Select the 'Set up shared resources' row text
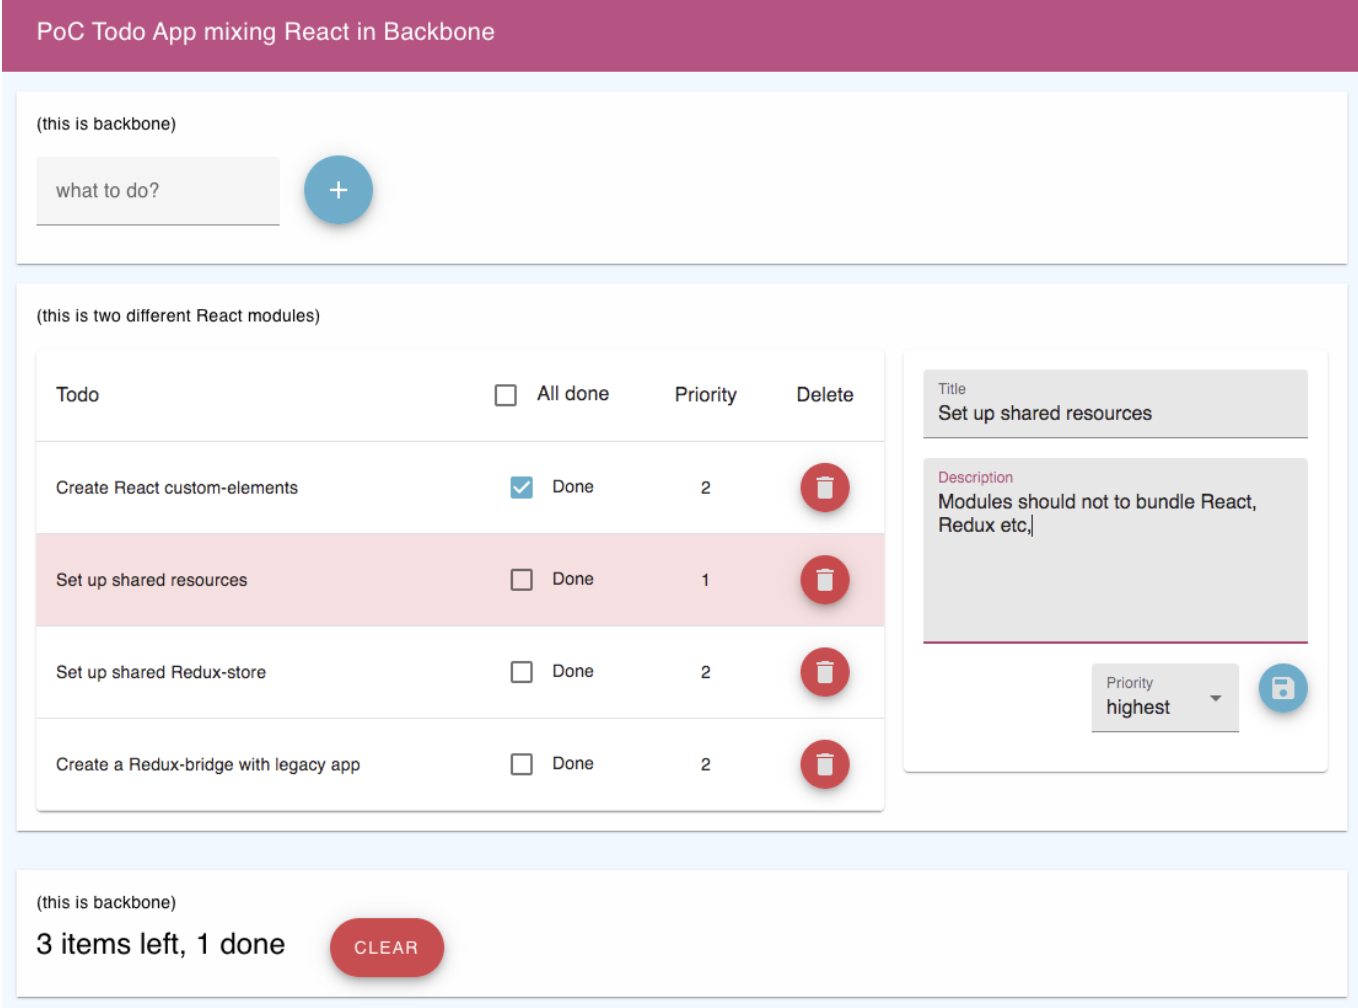The height and width of the screenshot is (1008, 1358). click(x=151, y=580)
